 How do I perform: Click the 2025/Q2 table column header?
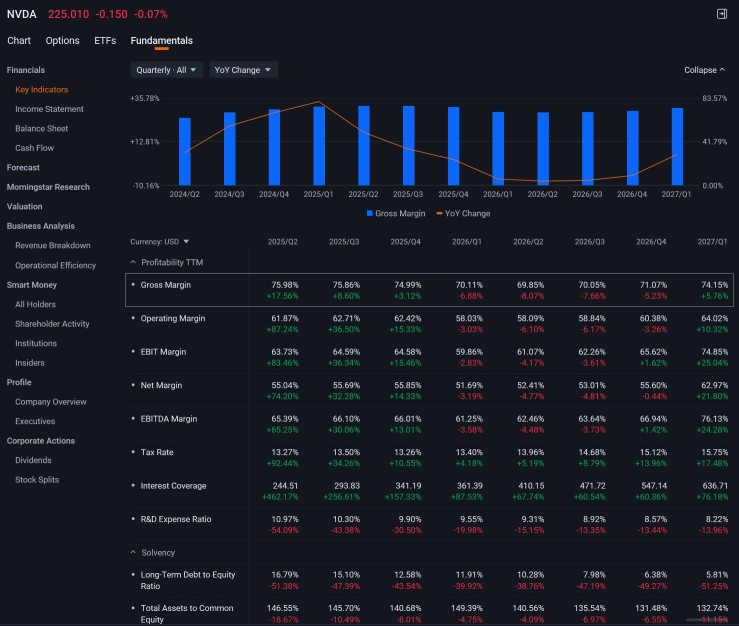pos(282,241)
